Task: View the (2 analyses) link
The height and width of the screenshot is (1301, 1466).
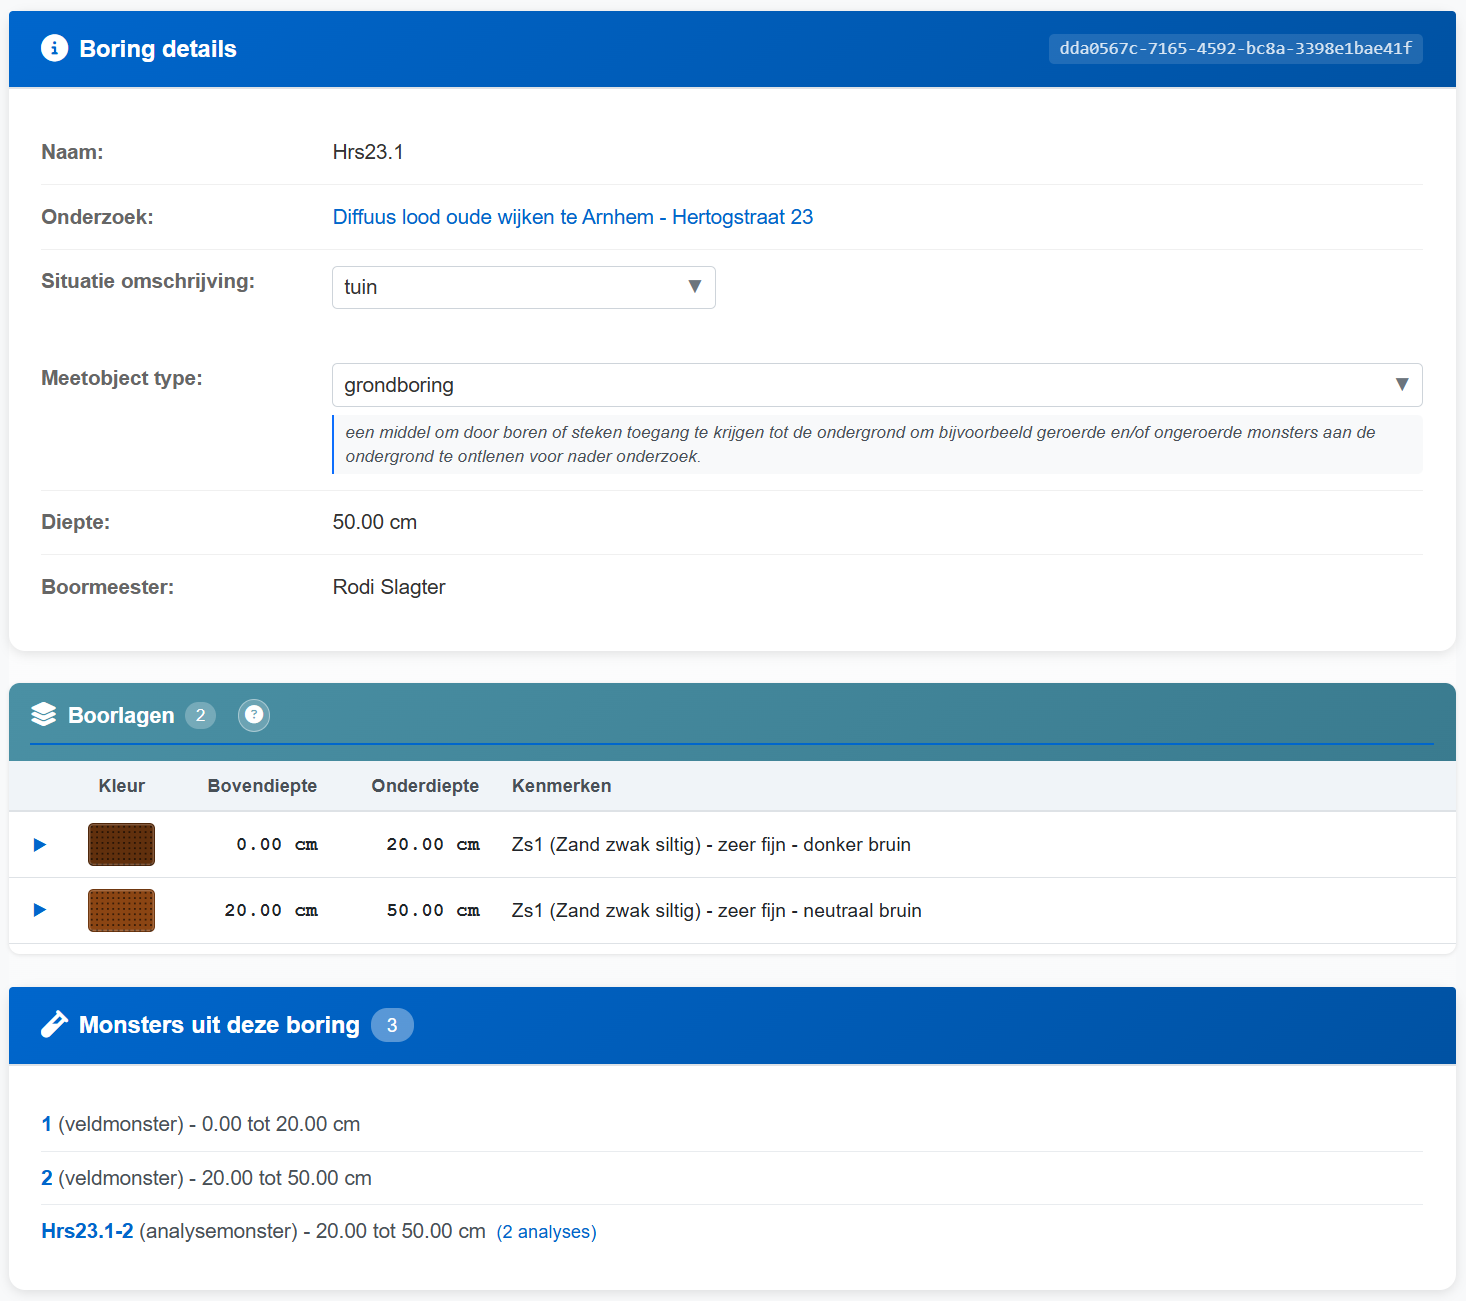Action: [x=546, y=1232]
